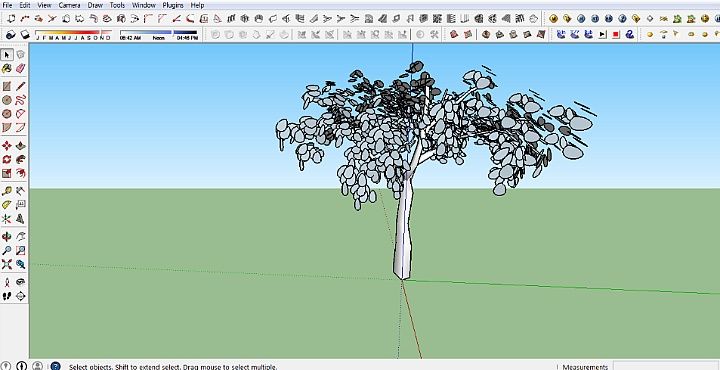Open the Draw menu

(95, 5)
